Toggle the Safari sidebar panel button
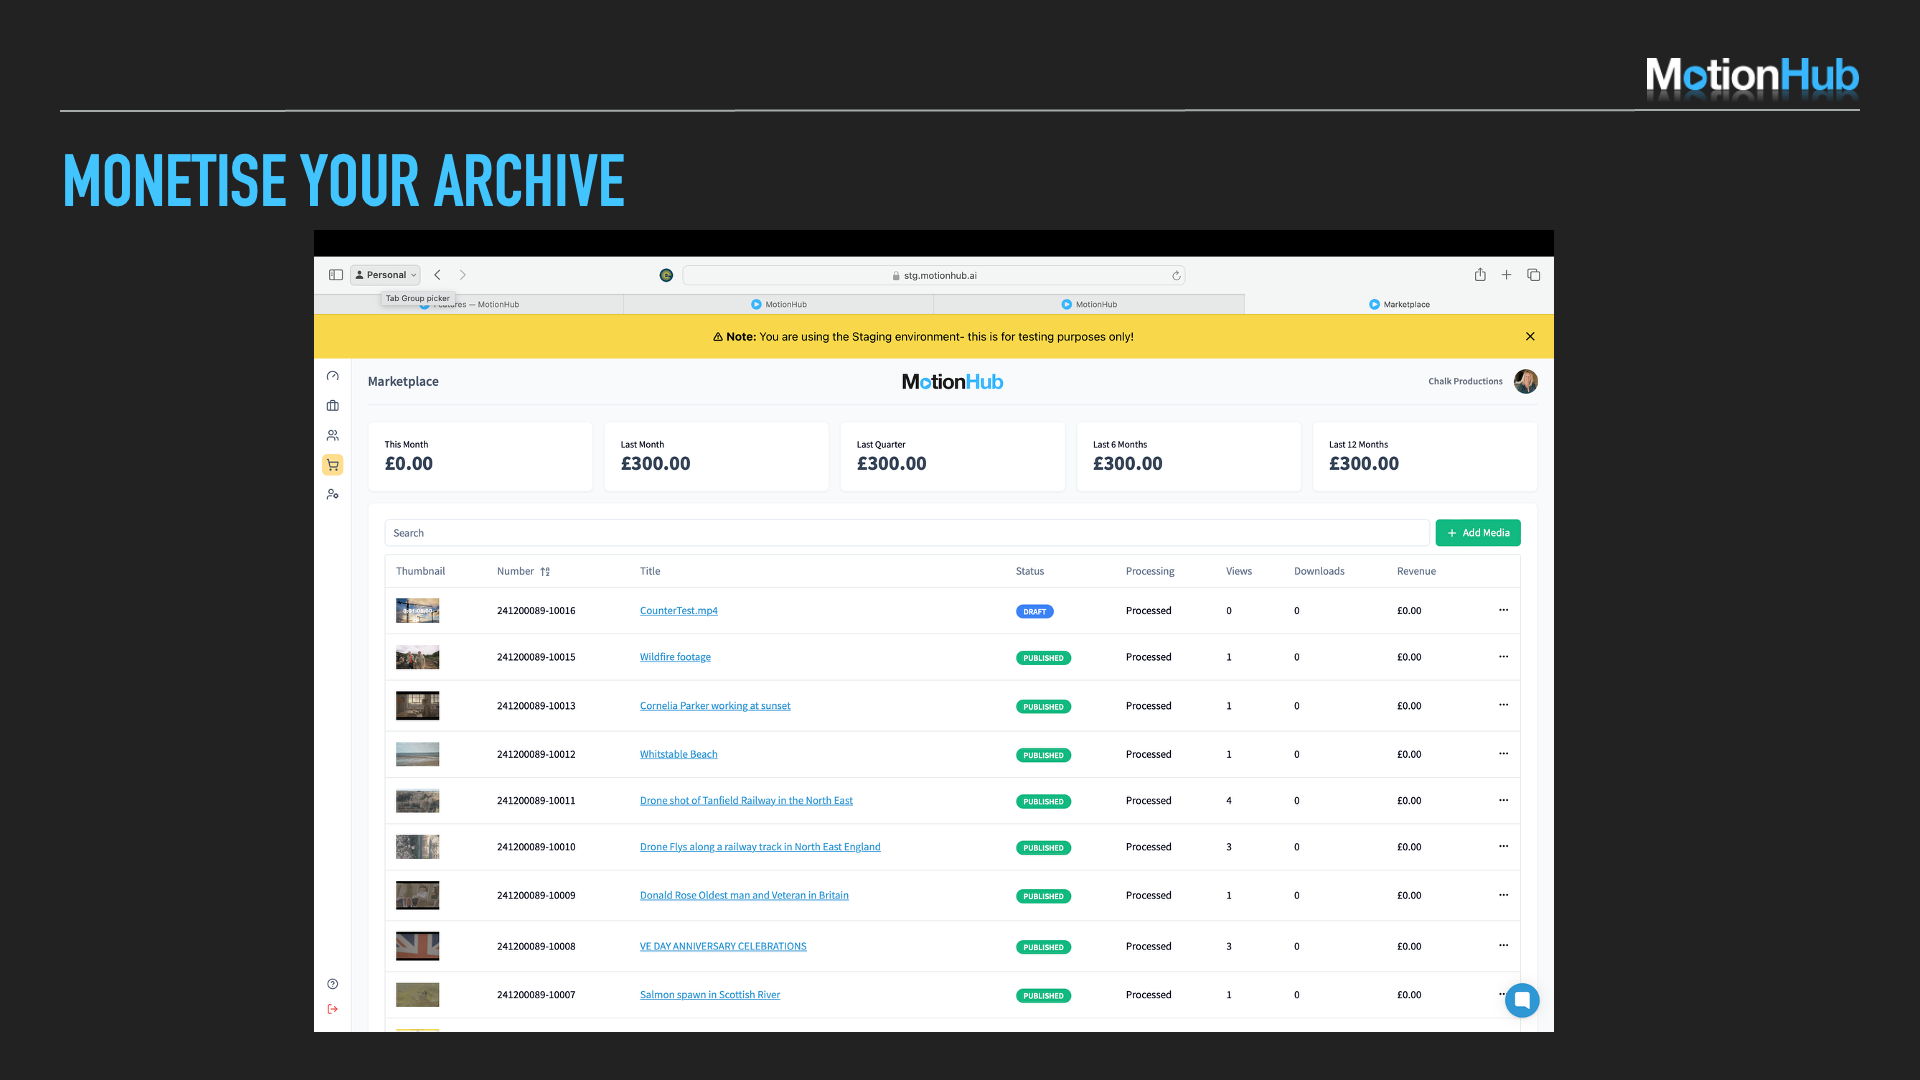This screenshot has width=1920, height=1080. coord(336,275)
